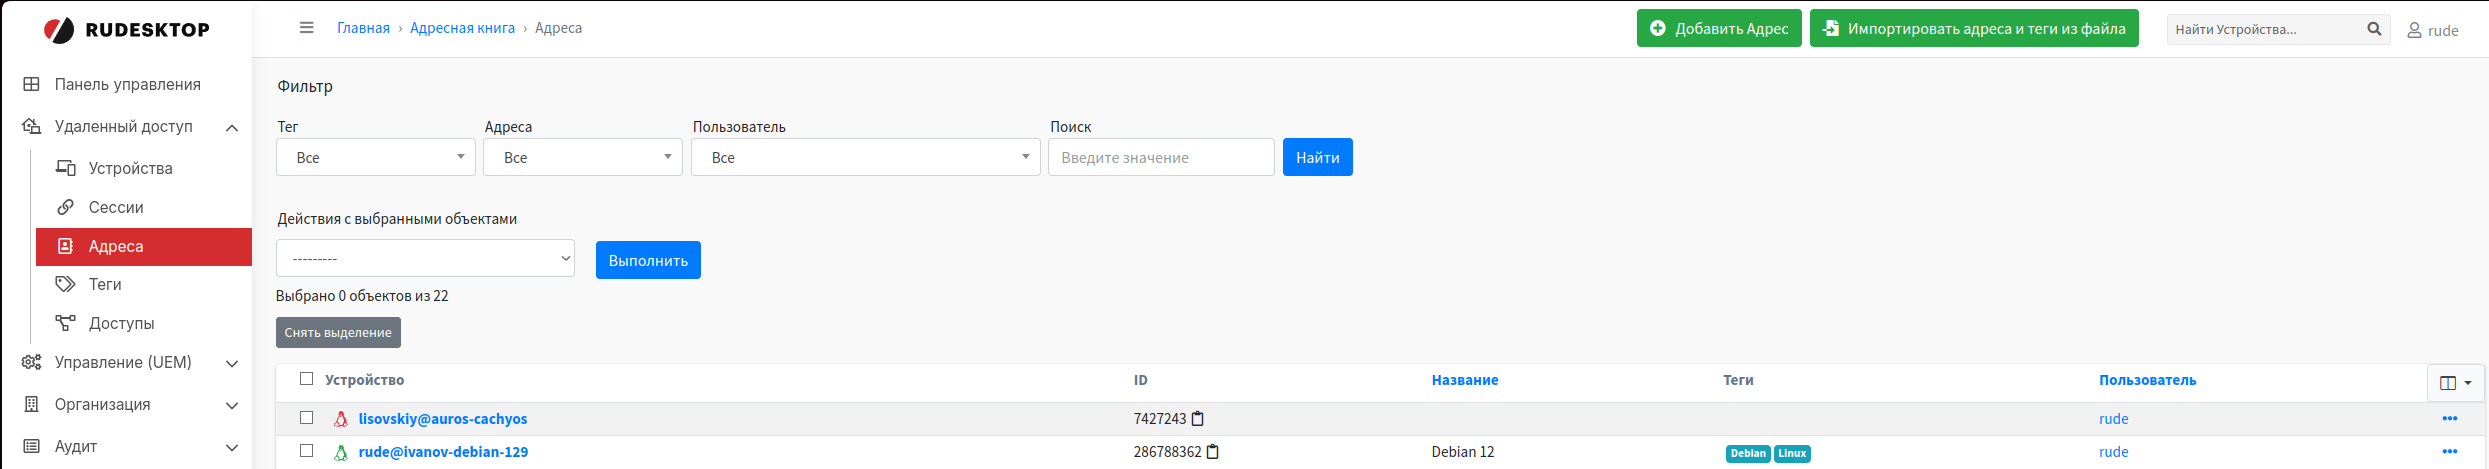Image resolution: width=2489 pixels, height=469 pixels.
Task: Copy ID 7427243 with clipboard icon
Action: click(1198, 419)
